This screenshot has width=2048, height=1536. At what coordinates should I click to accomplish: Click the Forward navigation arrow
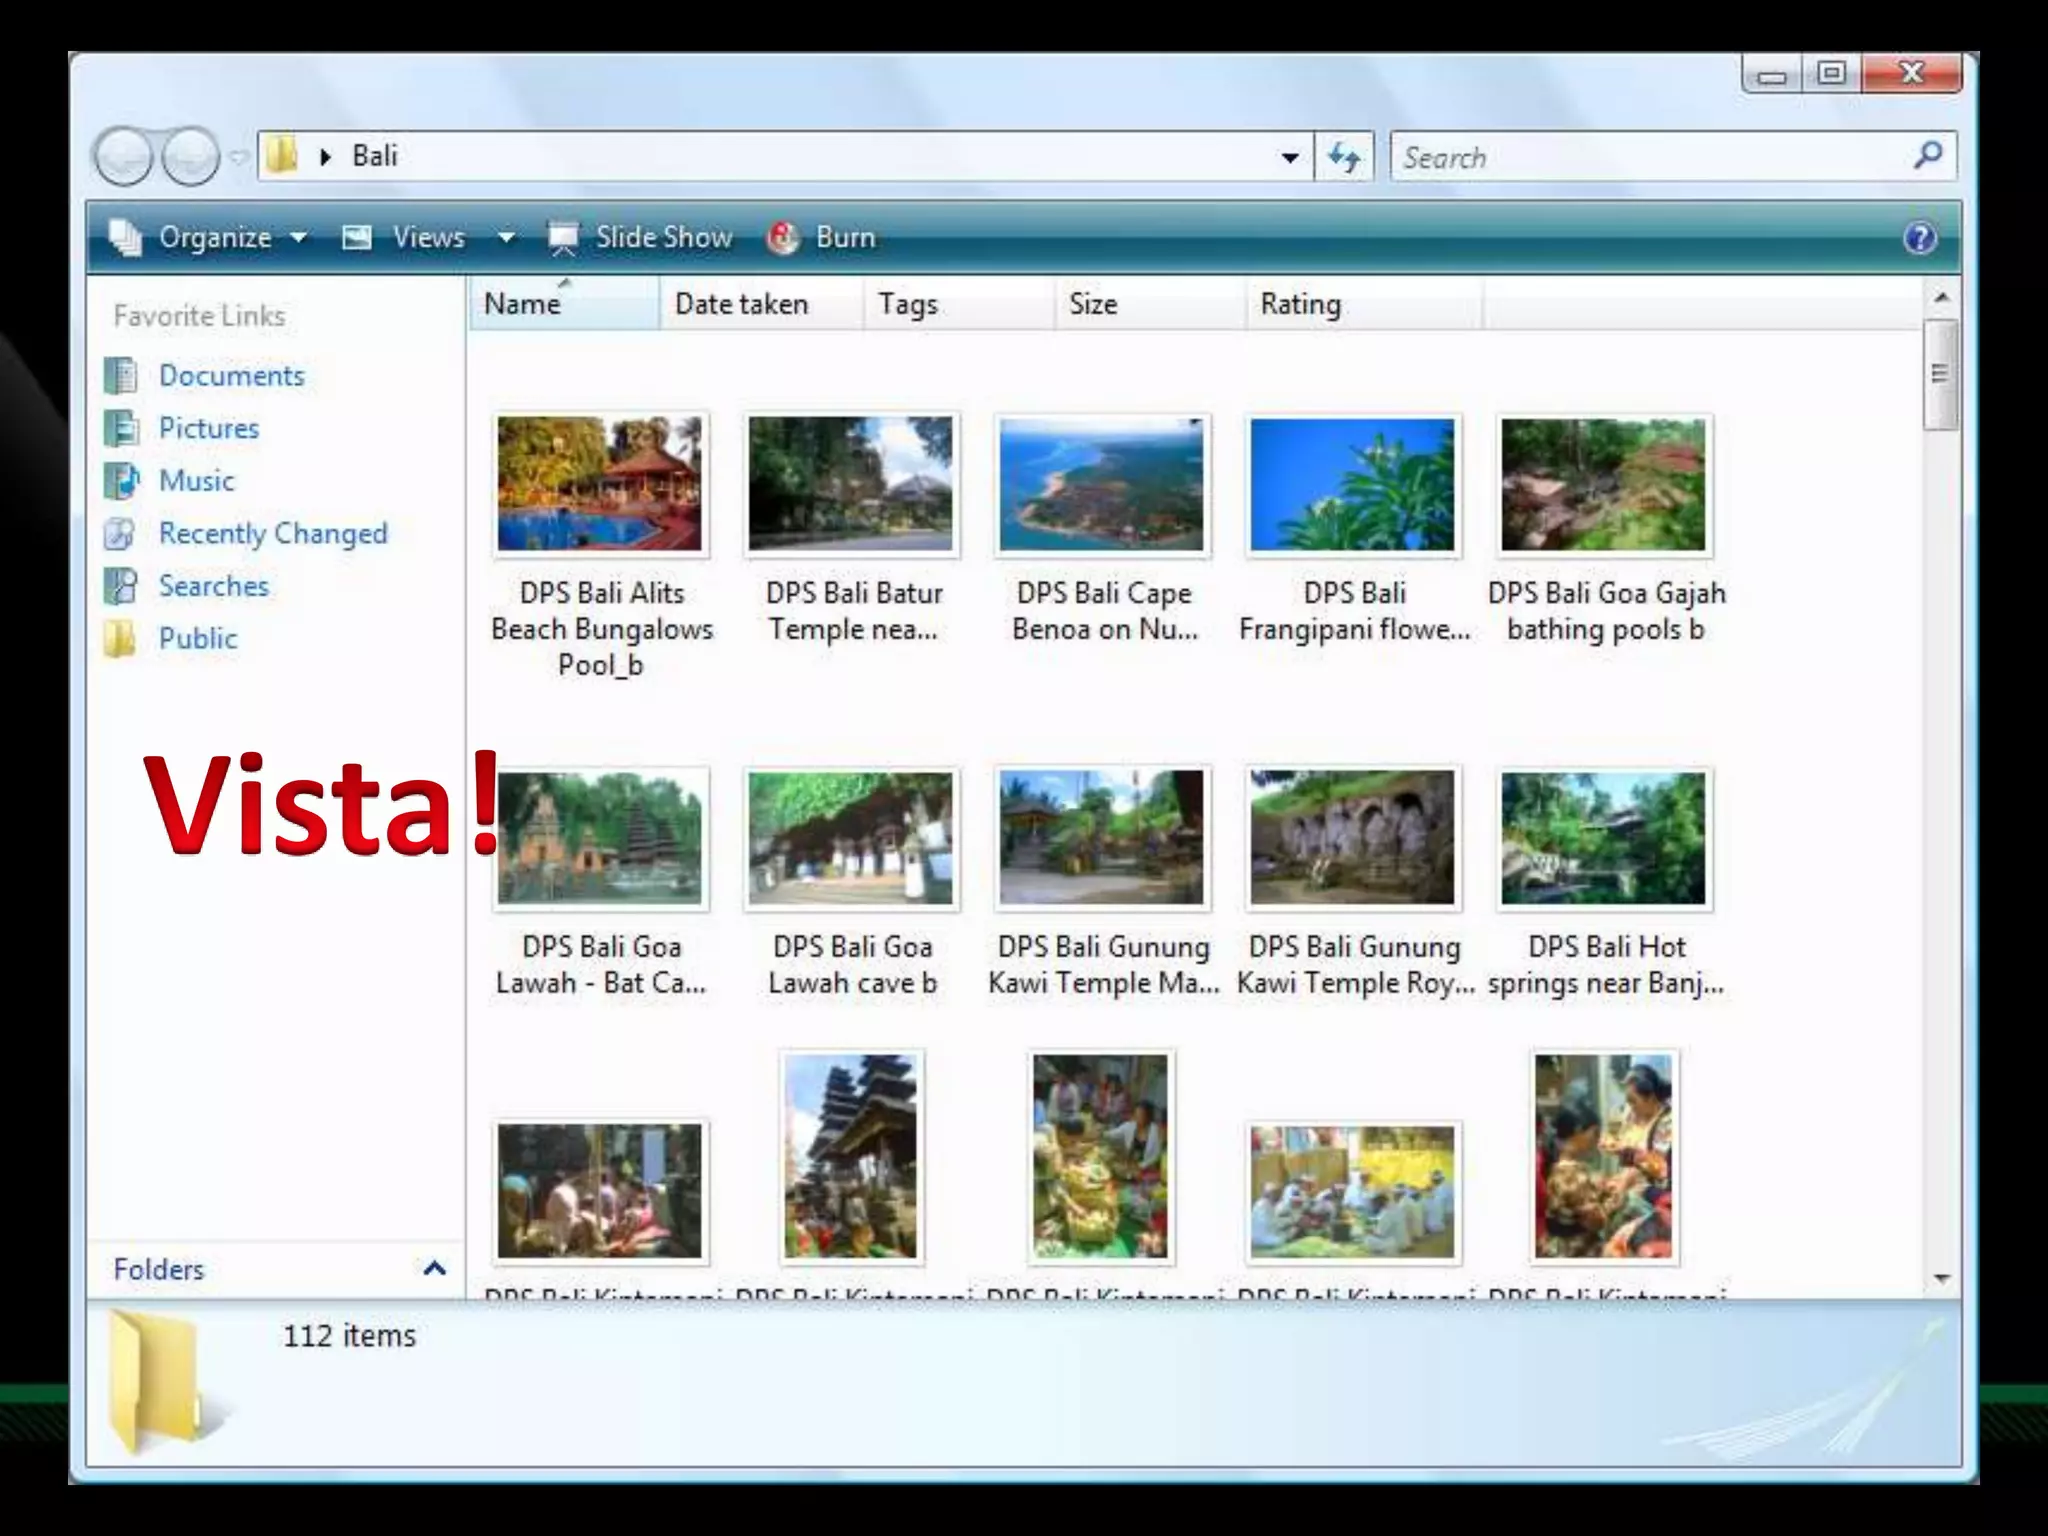[x=190, y=157]
